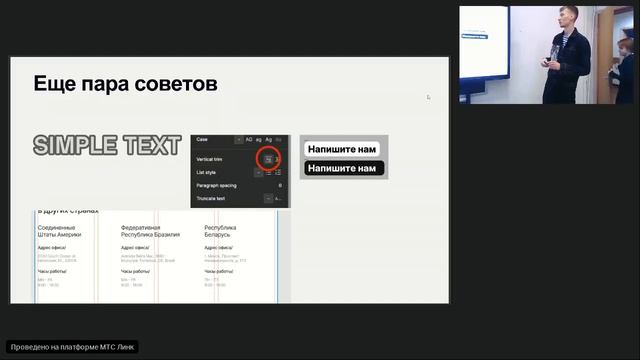Open the presenter webcam video thumbnail
This screenshot has width=640, height=360.
[547, 55]
